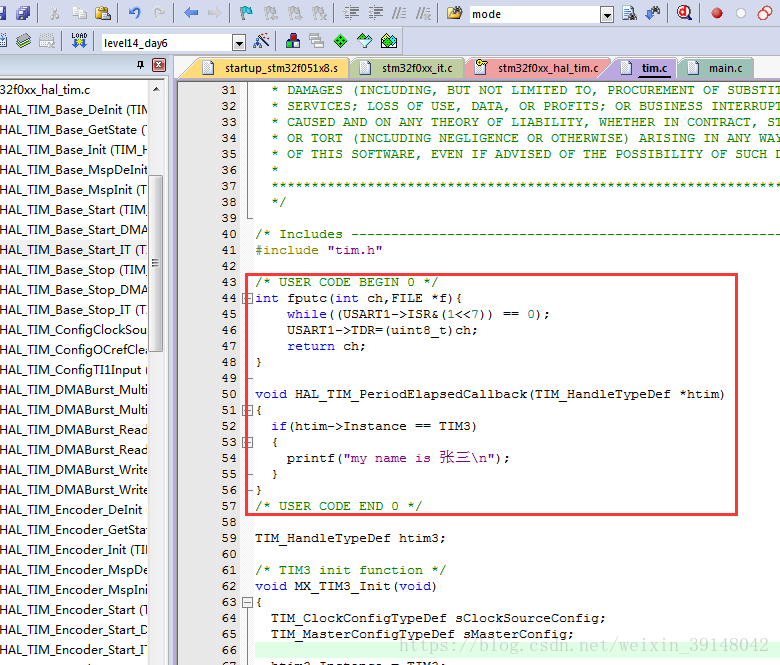Toggle the side panel pin

tap(140, 65)
